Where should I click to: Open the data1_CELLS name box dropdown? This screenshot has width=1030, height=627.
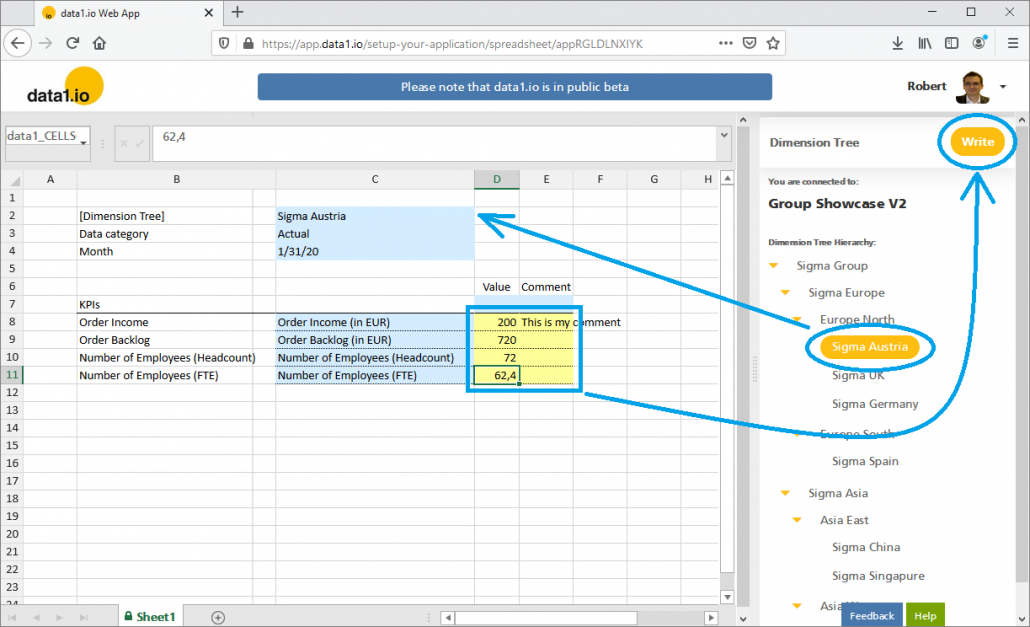[x=84, y=142]
